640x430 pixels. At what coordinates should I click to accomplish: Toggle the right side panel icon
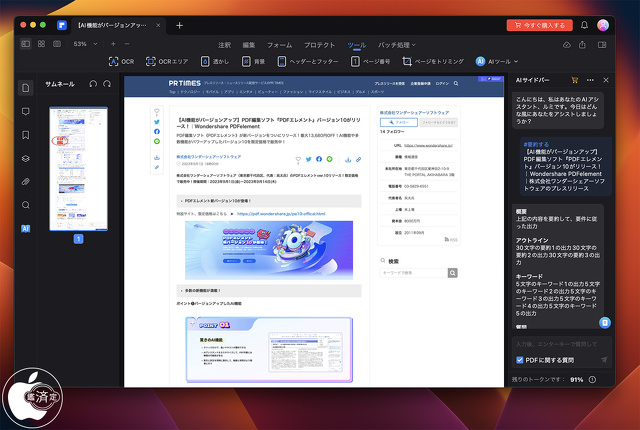[x=602, y=45]
